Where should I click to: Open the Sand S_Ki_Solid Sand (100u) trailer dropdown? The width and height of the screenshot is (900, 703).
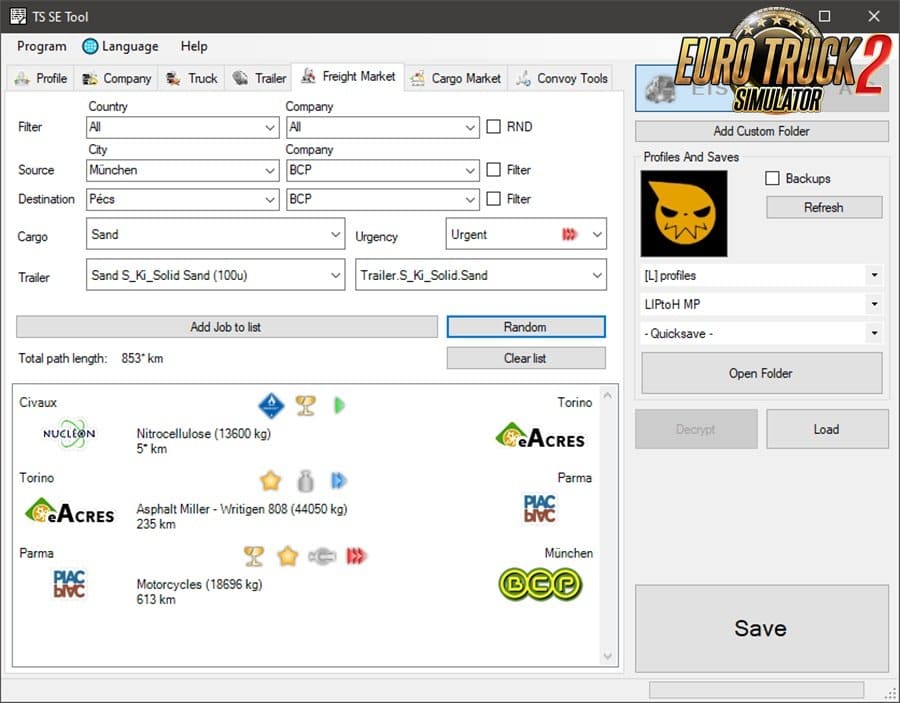pyautogui.click(x=215, y=274)
